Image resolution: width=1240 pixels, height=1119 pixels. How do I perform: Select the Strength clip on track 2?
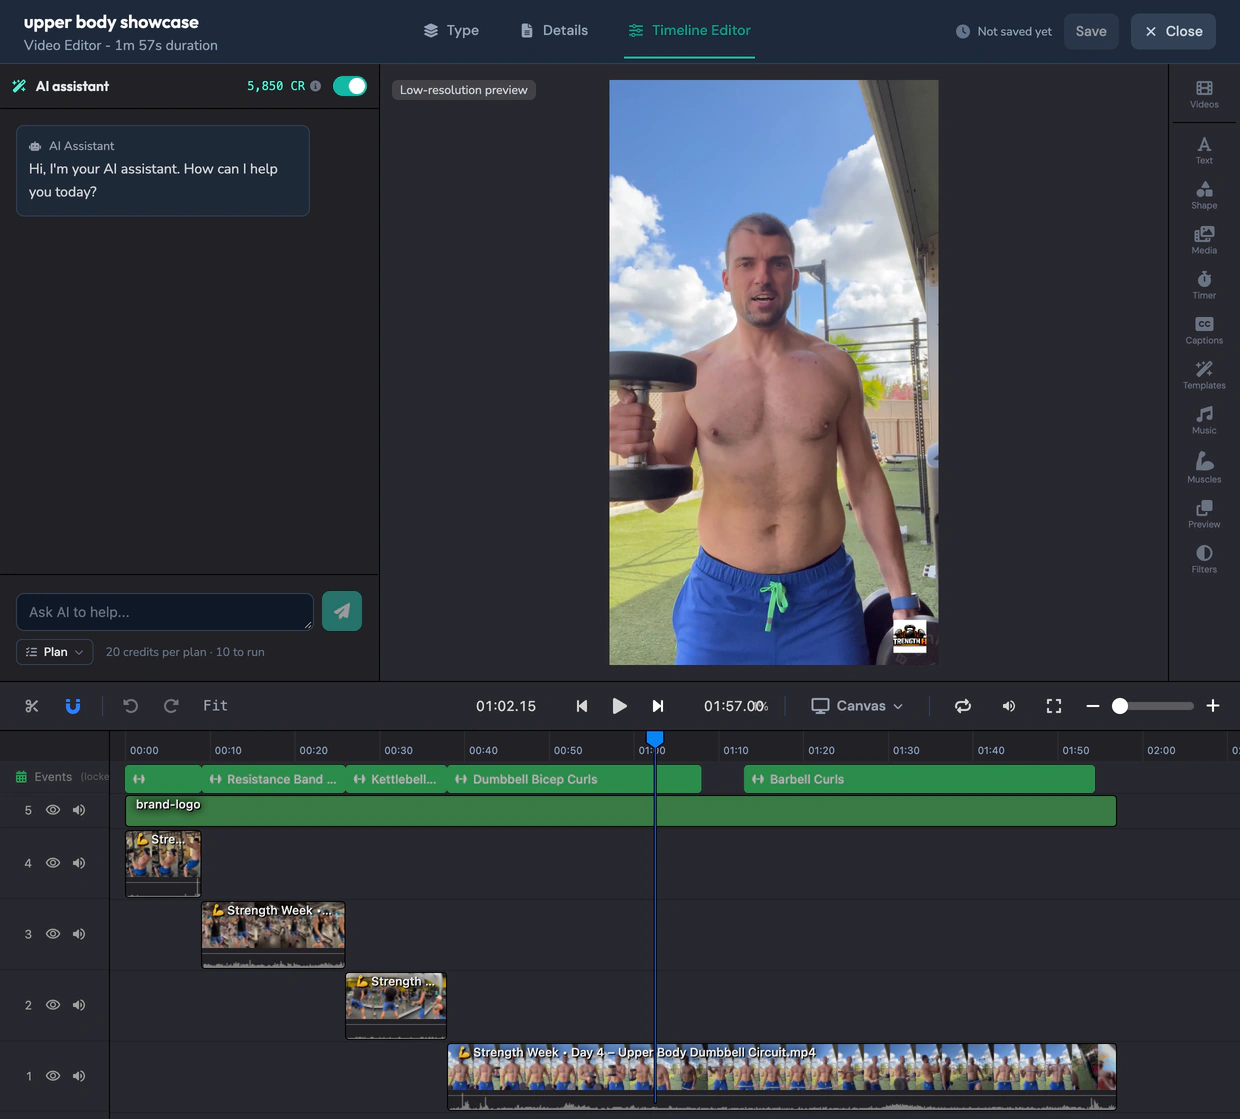click(x=396, y=1006)
